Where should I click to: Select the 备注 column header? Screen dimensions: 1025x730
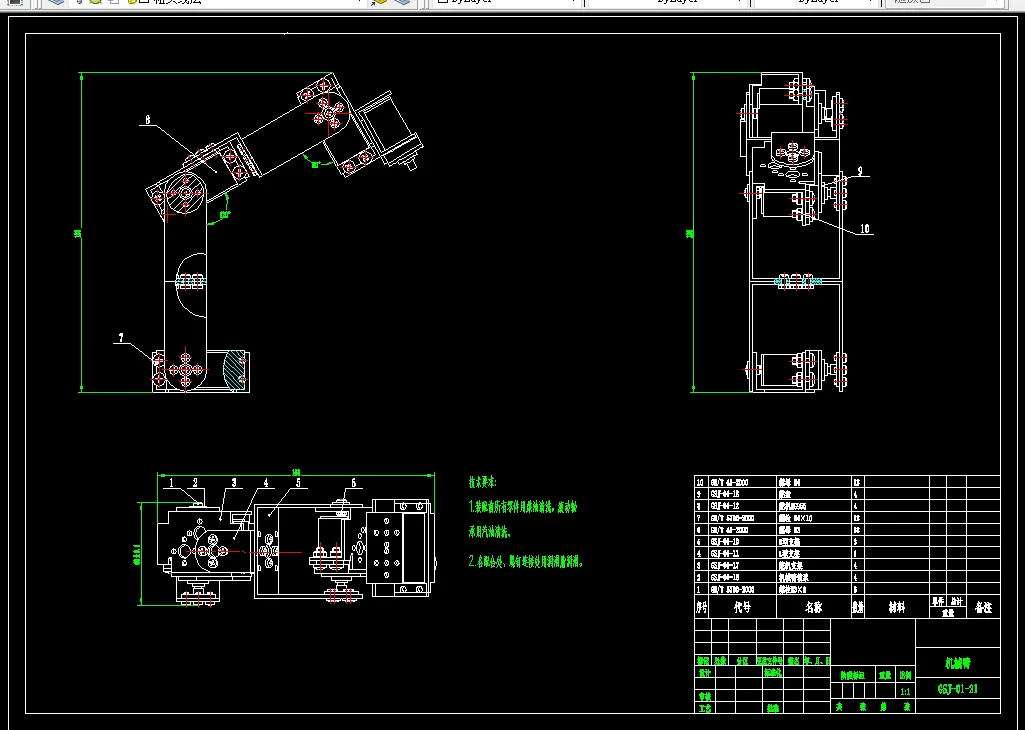click(x=983, y=607)
